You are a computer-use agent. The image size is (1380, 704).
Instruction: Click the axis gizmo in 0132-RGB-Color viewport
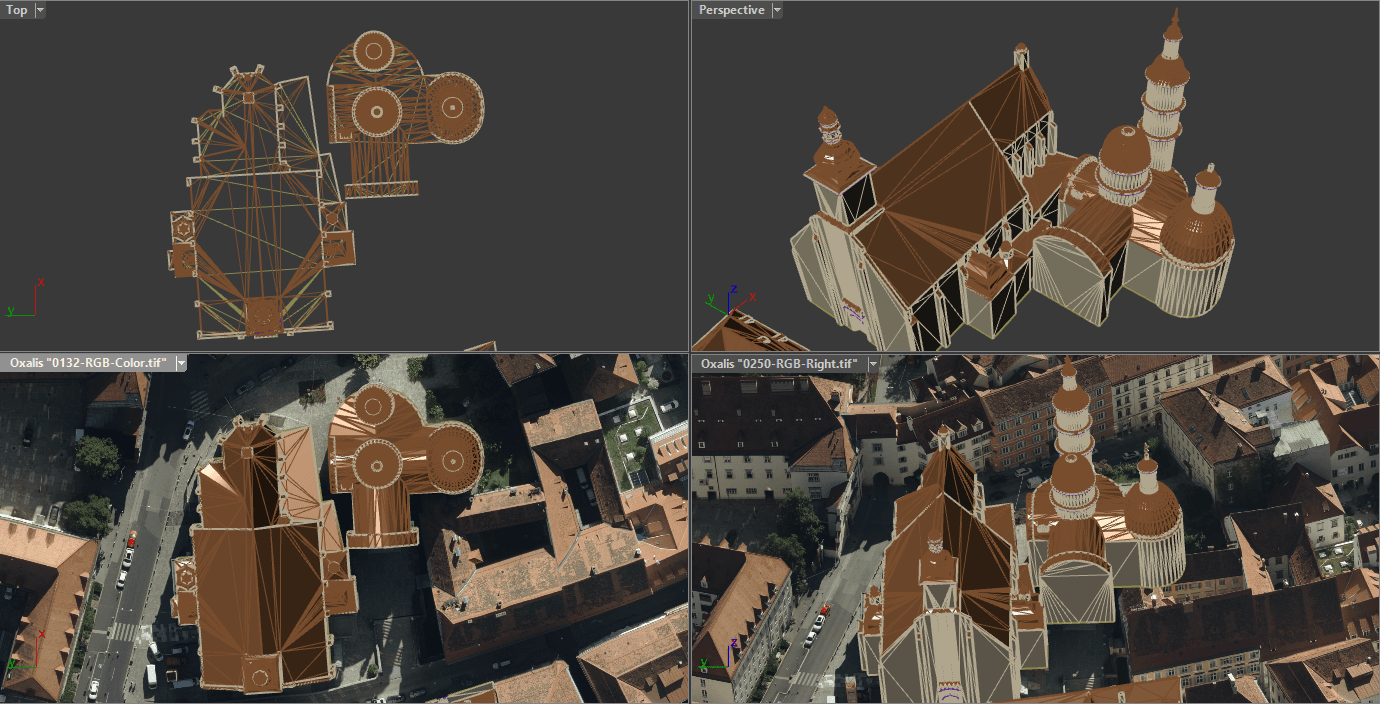[26, 648]
